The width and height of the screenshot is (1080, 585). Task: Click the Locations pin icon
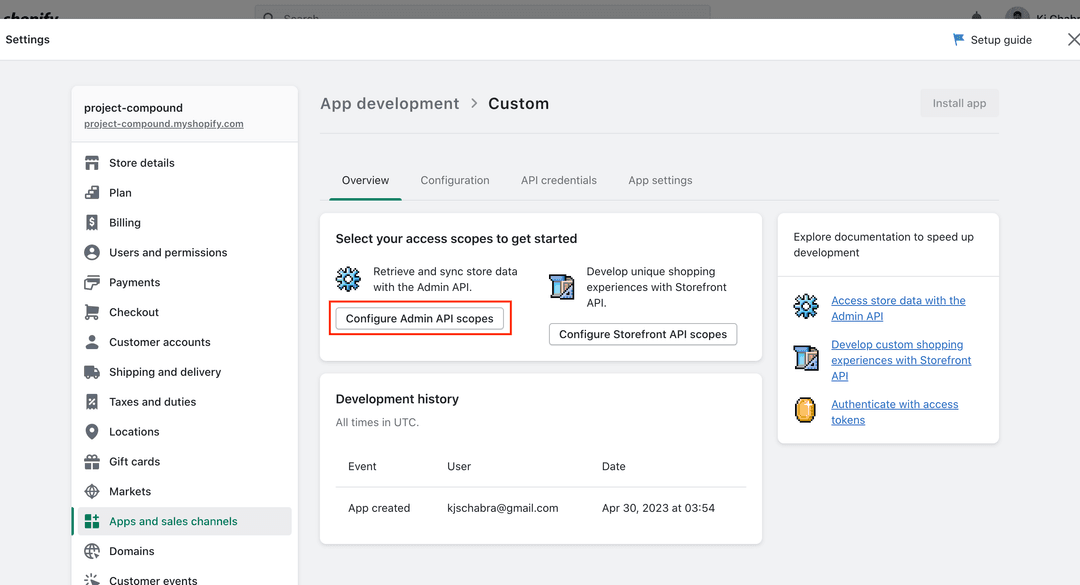[x=92, y=431]
